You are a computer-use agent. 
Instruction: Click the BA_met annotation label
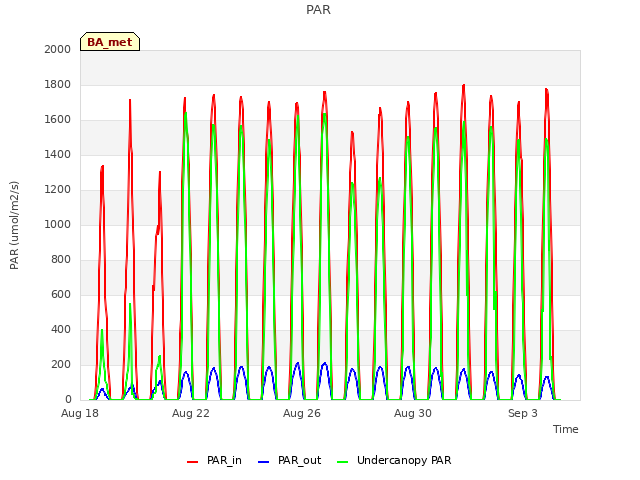110,42
